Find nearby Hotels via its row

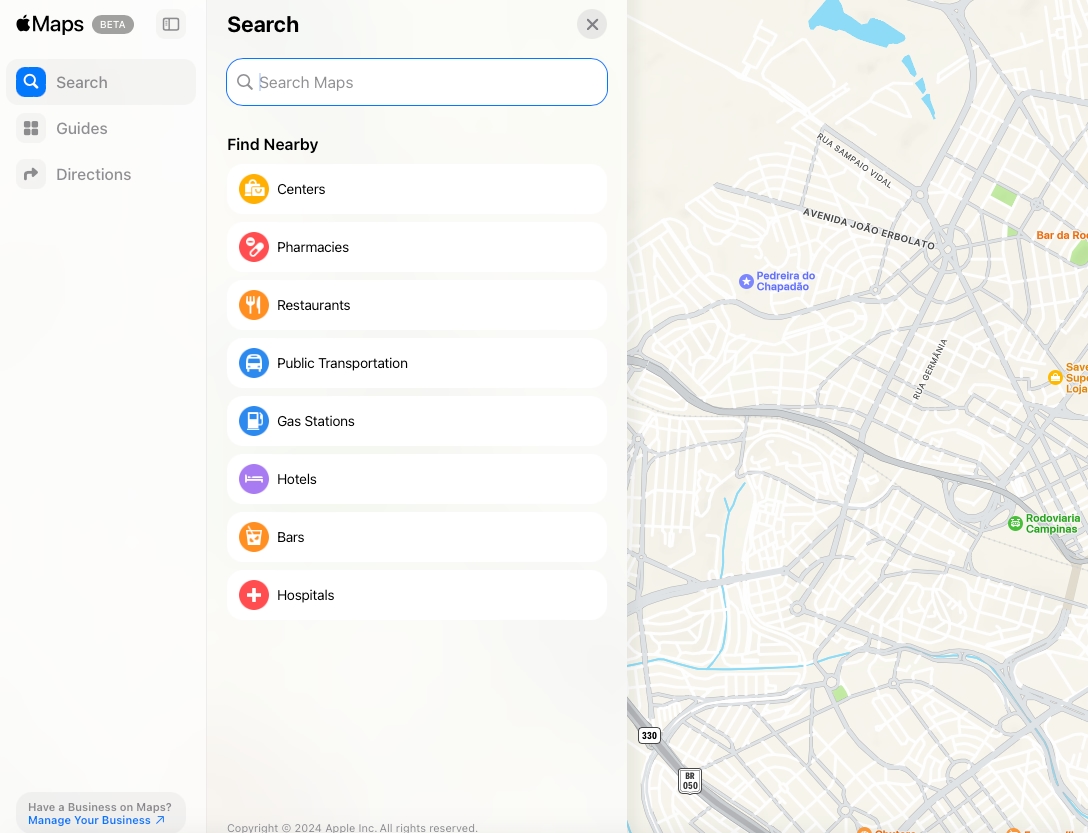point(416,479)
